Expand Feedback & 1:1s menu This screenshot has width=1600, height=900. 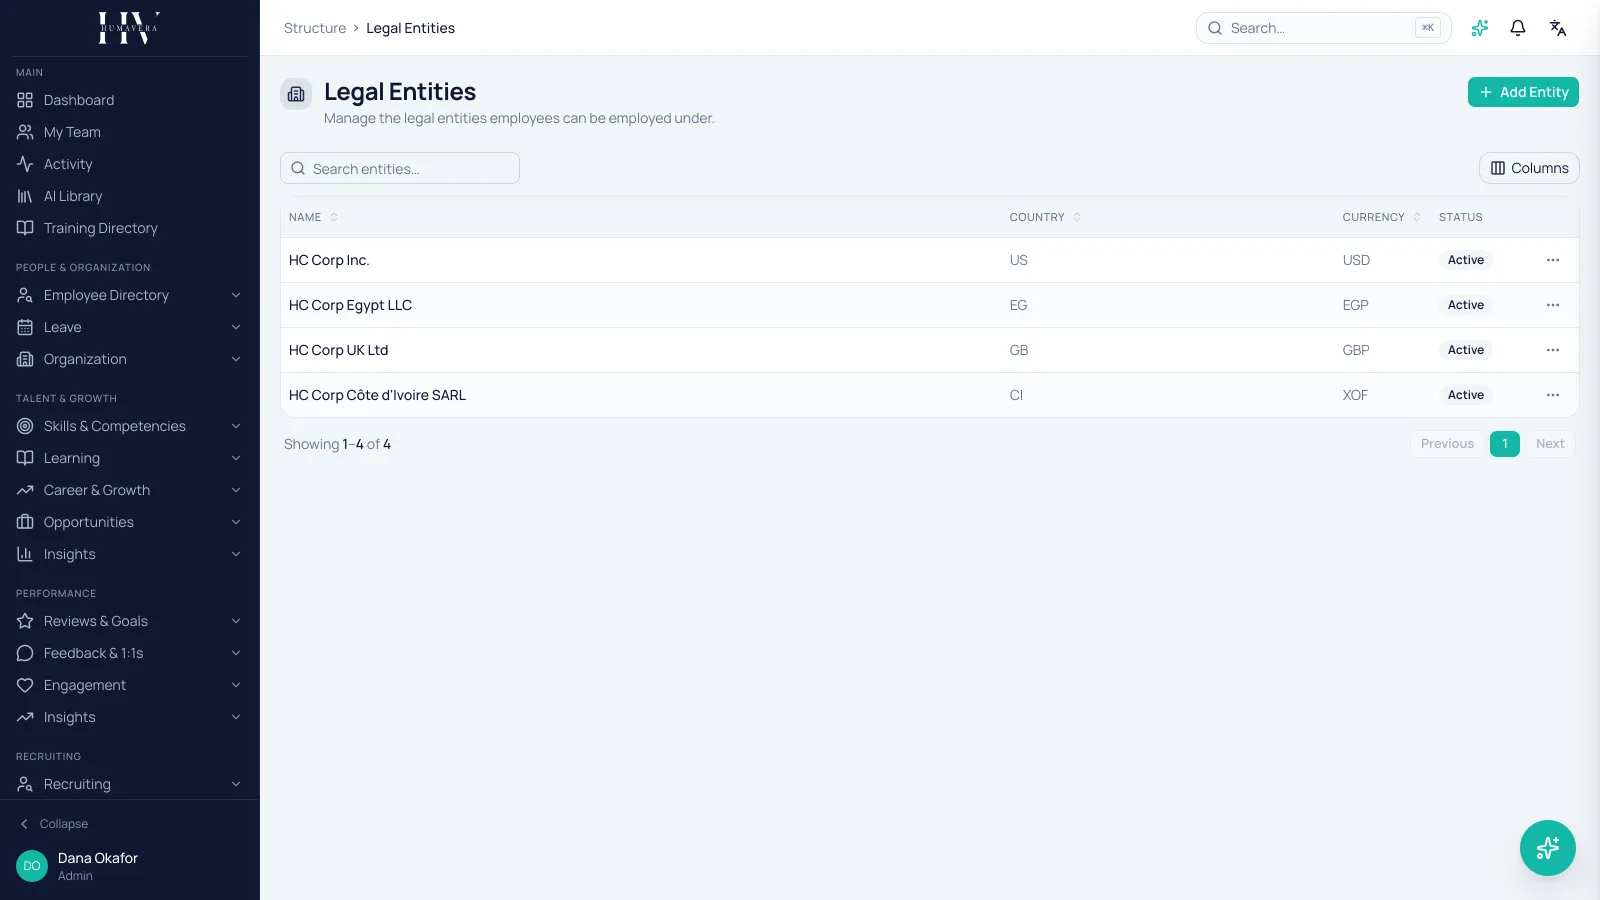point(130,653)
